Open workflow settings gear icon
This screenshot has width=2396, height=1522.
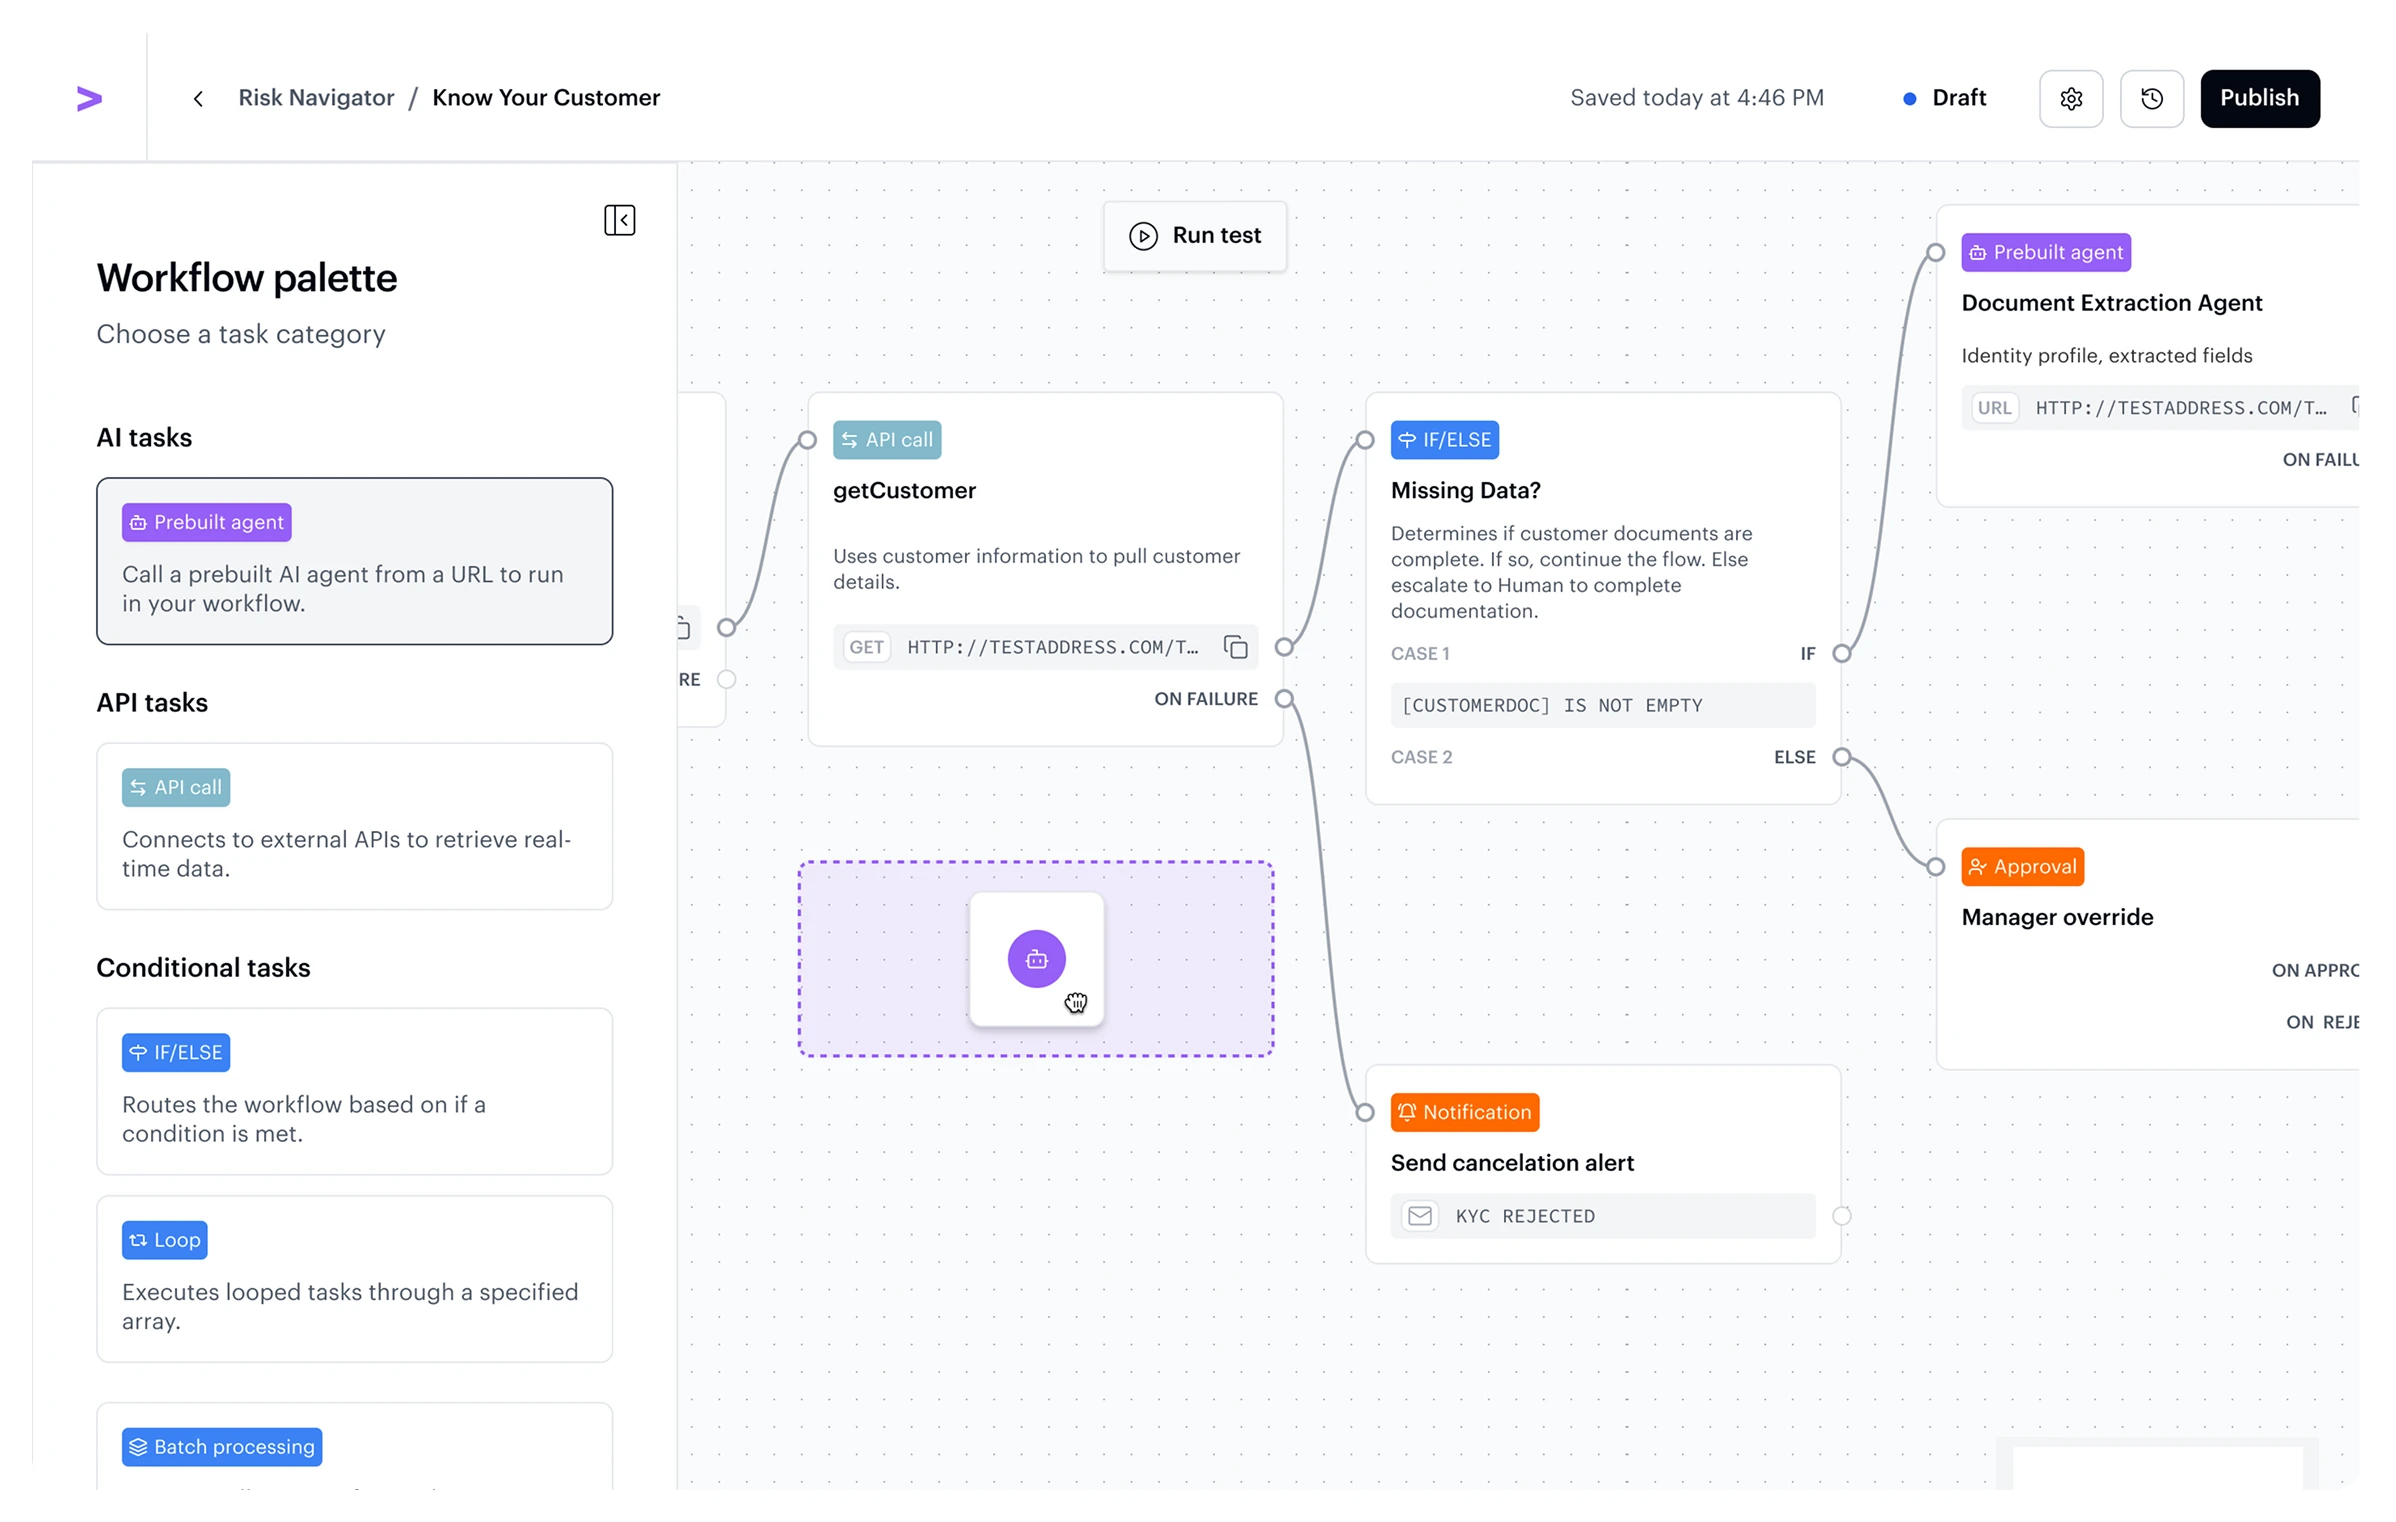tap(2070, 98)
